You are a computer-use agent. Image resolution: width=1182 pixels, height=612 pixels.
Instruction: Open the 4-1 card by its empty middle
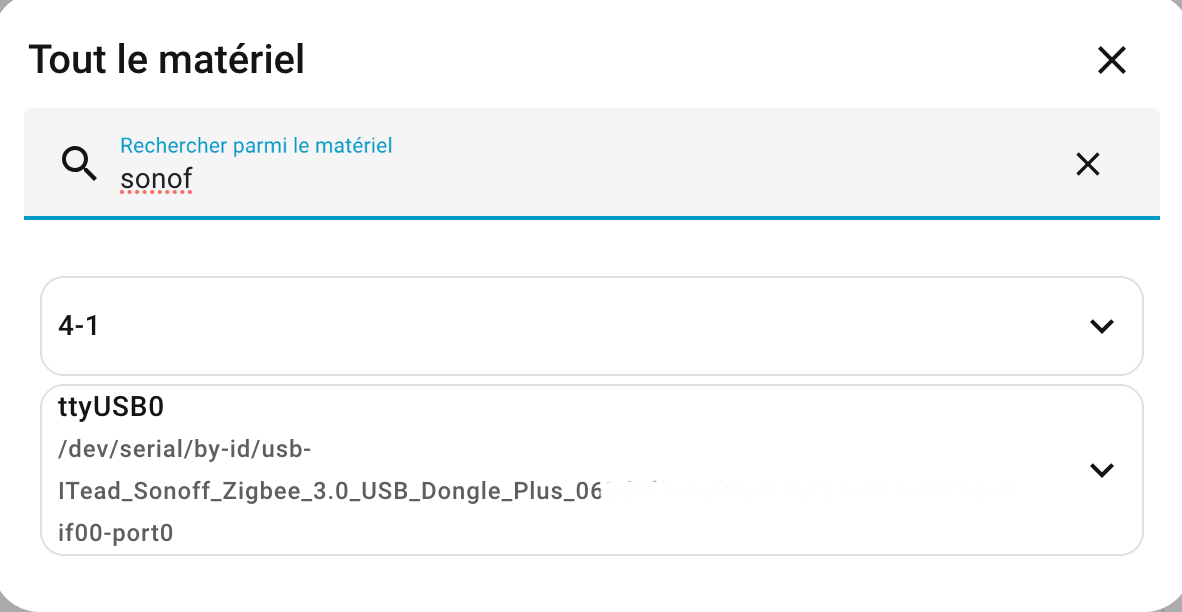(x=590, y=326)
